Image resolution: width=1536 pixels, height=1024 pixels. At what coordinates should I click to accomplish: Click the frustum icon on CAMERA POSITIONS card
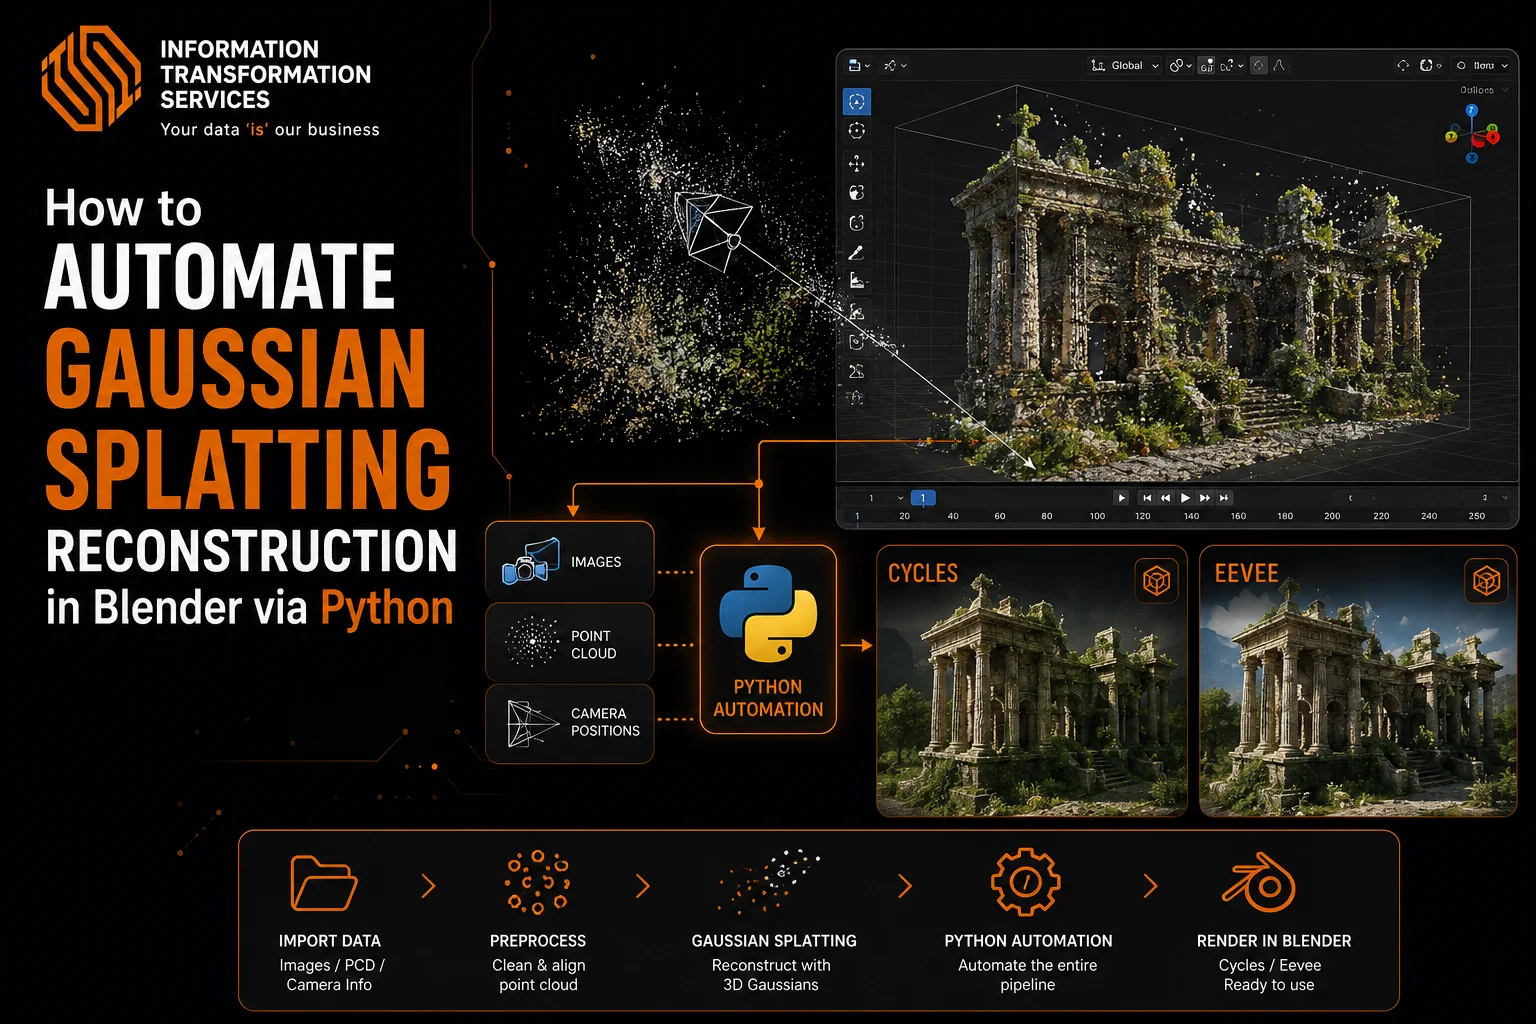[532, 723]
